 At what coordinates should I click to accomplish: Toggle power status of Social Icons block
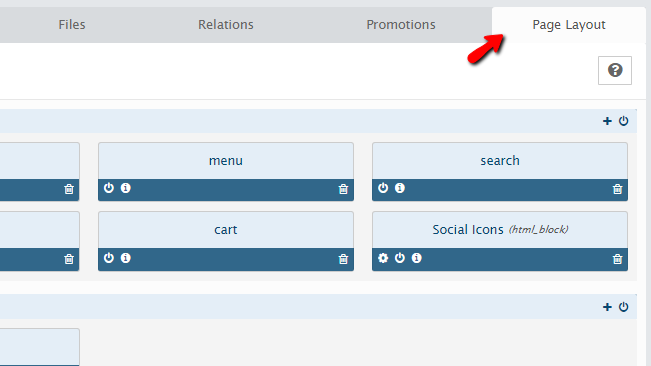pyautogui.click(x=400, y=258)
